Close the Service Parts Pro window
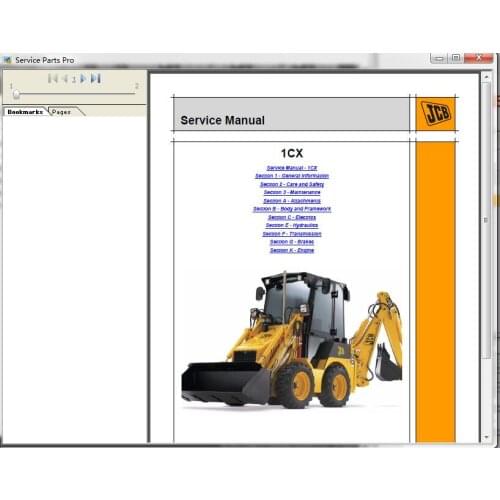 pyautogui.click(x=479, y=58)
